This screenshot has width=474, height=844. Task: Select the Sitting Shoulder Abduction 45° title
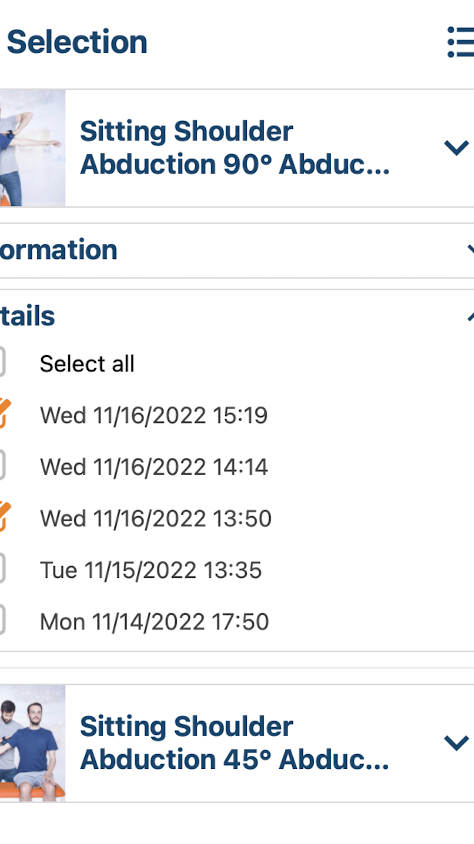coord(235,743)
